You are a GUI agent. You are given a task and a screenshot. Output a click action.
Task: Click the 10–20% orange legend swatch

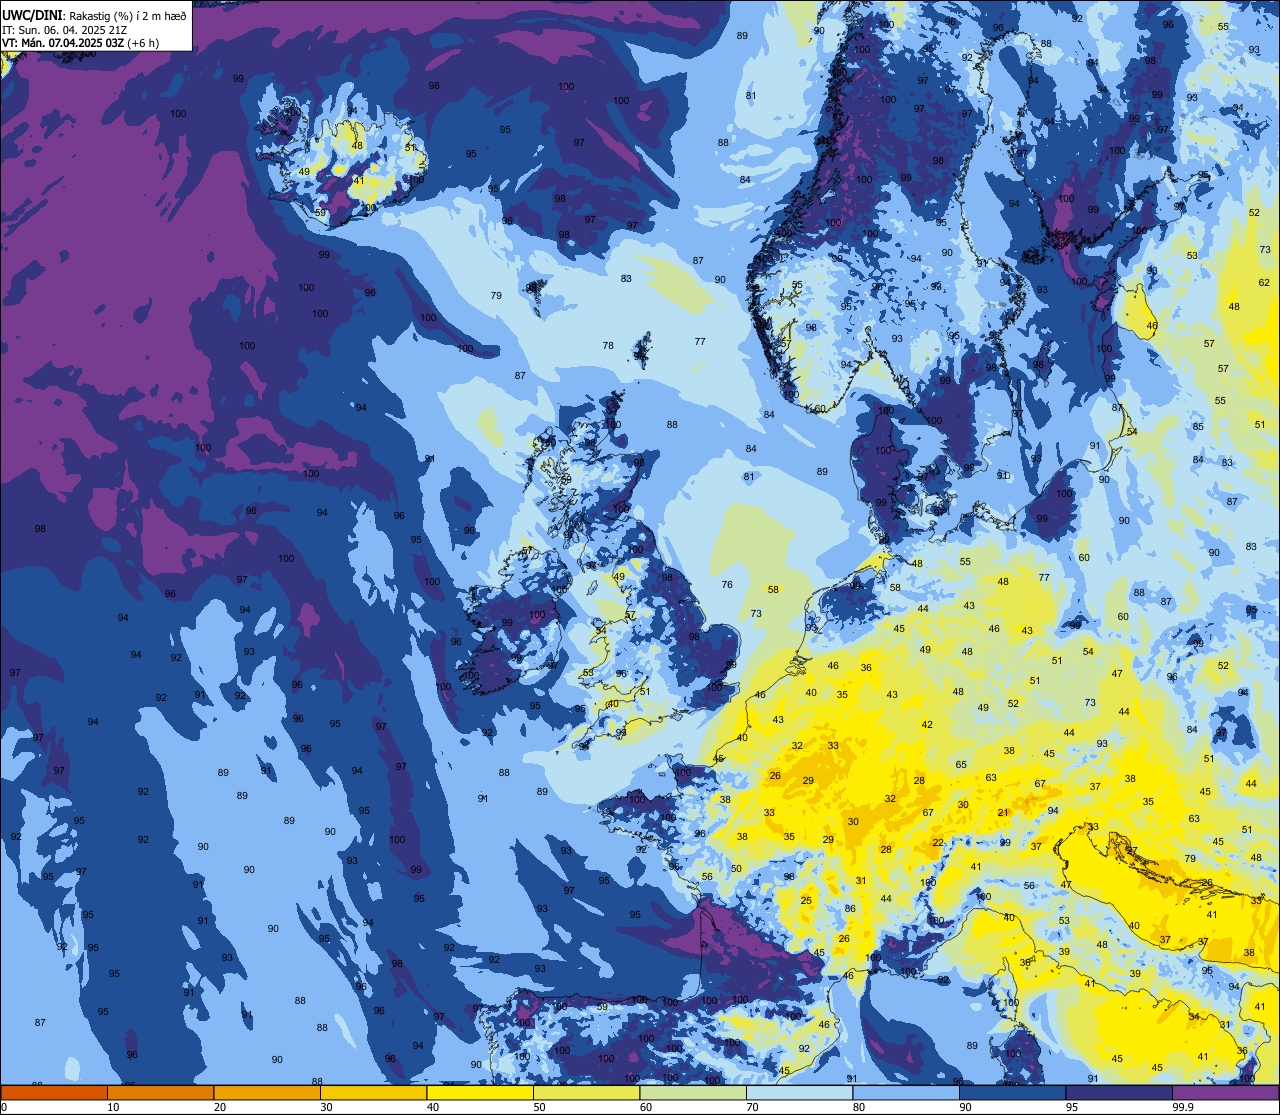161,1092
